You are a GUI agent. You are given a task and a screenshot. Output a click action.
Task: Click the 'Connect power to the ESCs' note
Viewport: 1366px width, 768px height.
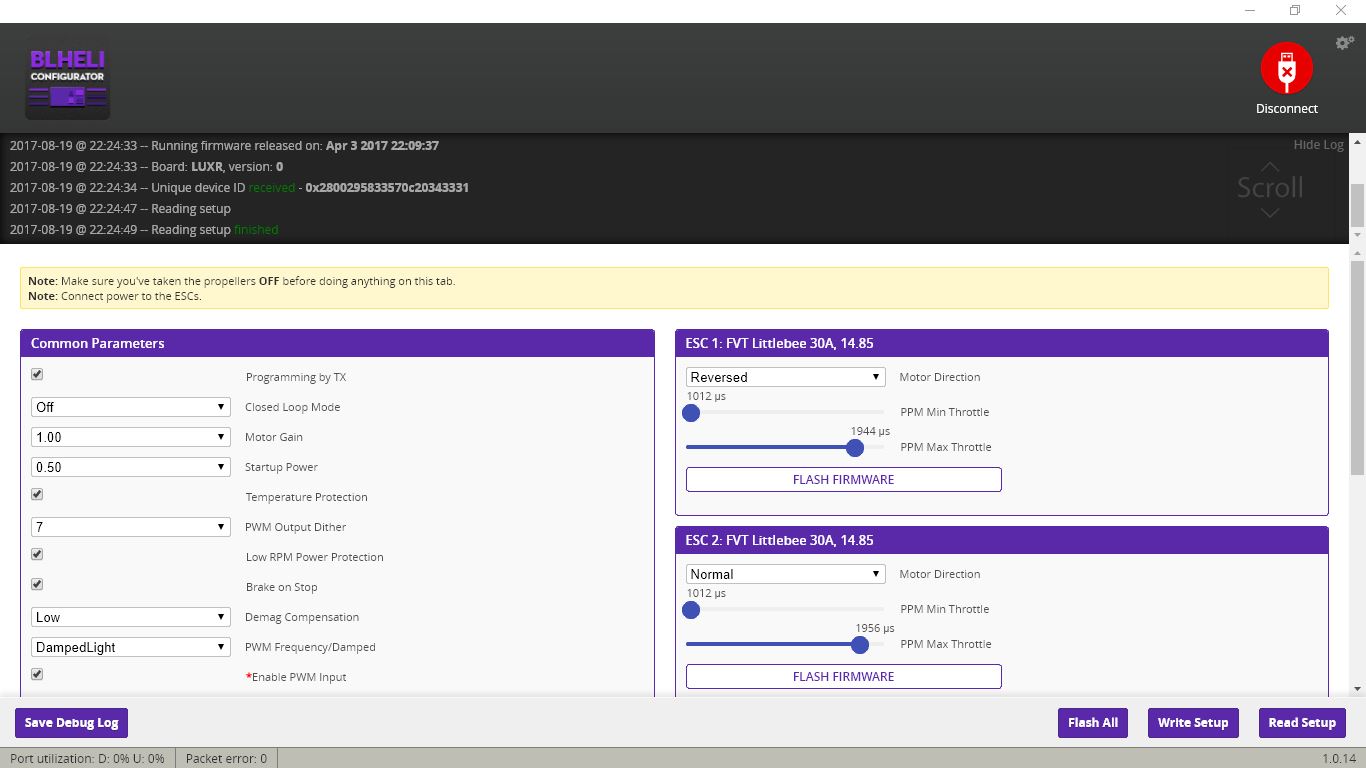pos(115,296)
